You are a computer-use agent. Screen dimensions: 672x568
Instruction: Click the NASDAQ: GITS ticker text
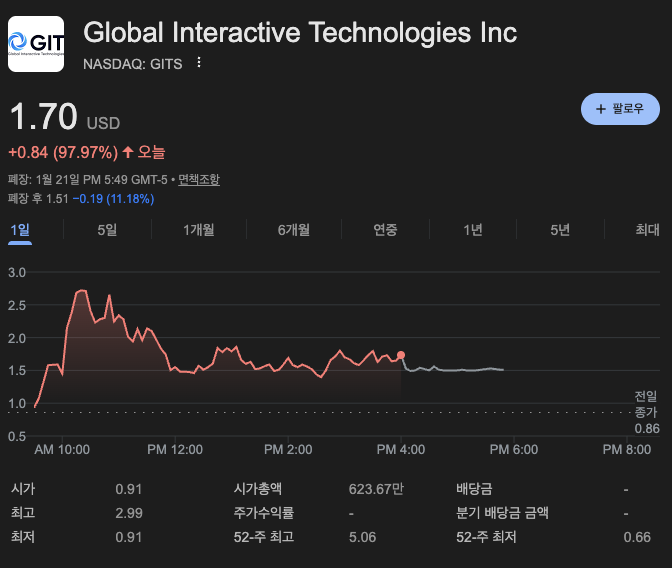point(132,64)
